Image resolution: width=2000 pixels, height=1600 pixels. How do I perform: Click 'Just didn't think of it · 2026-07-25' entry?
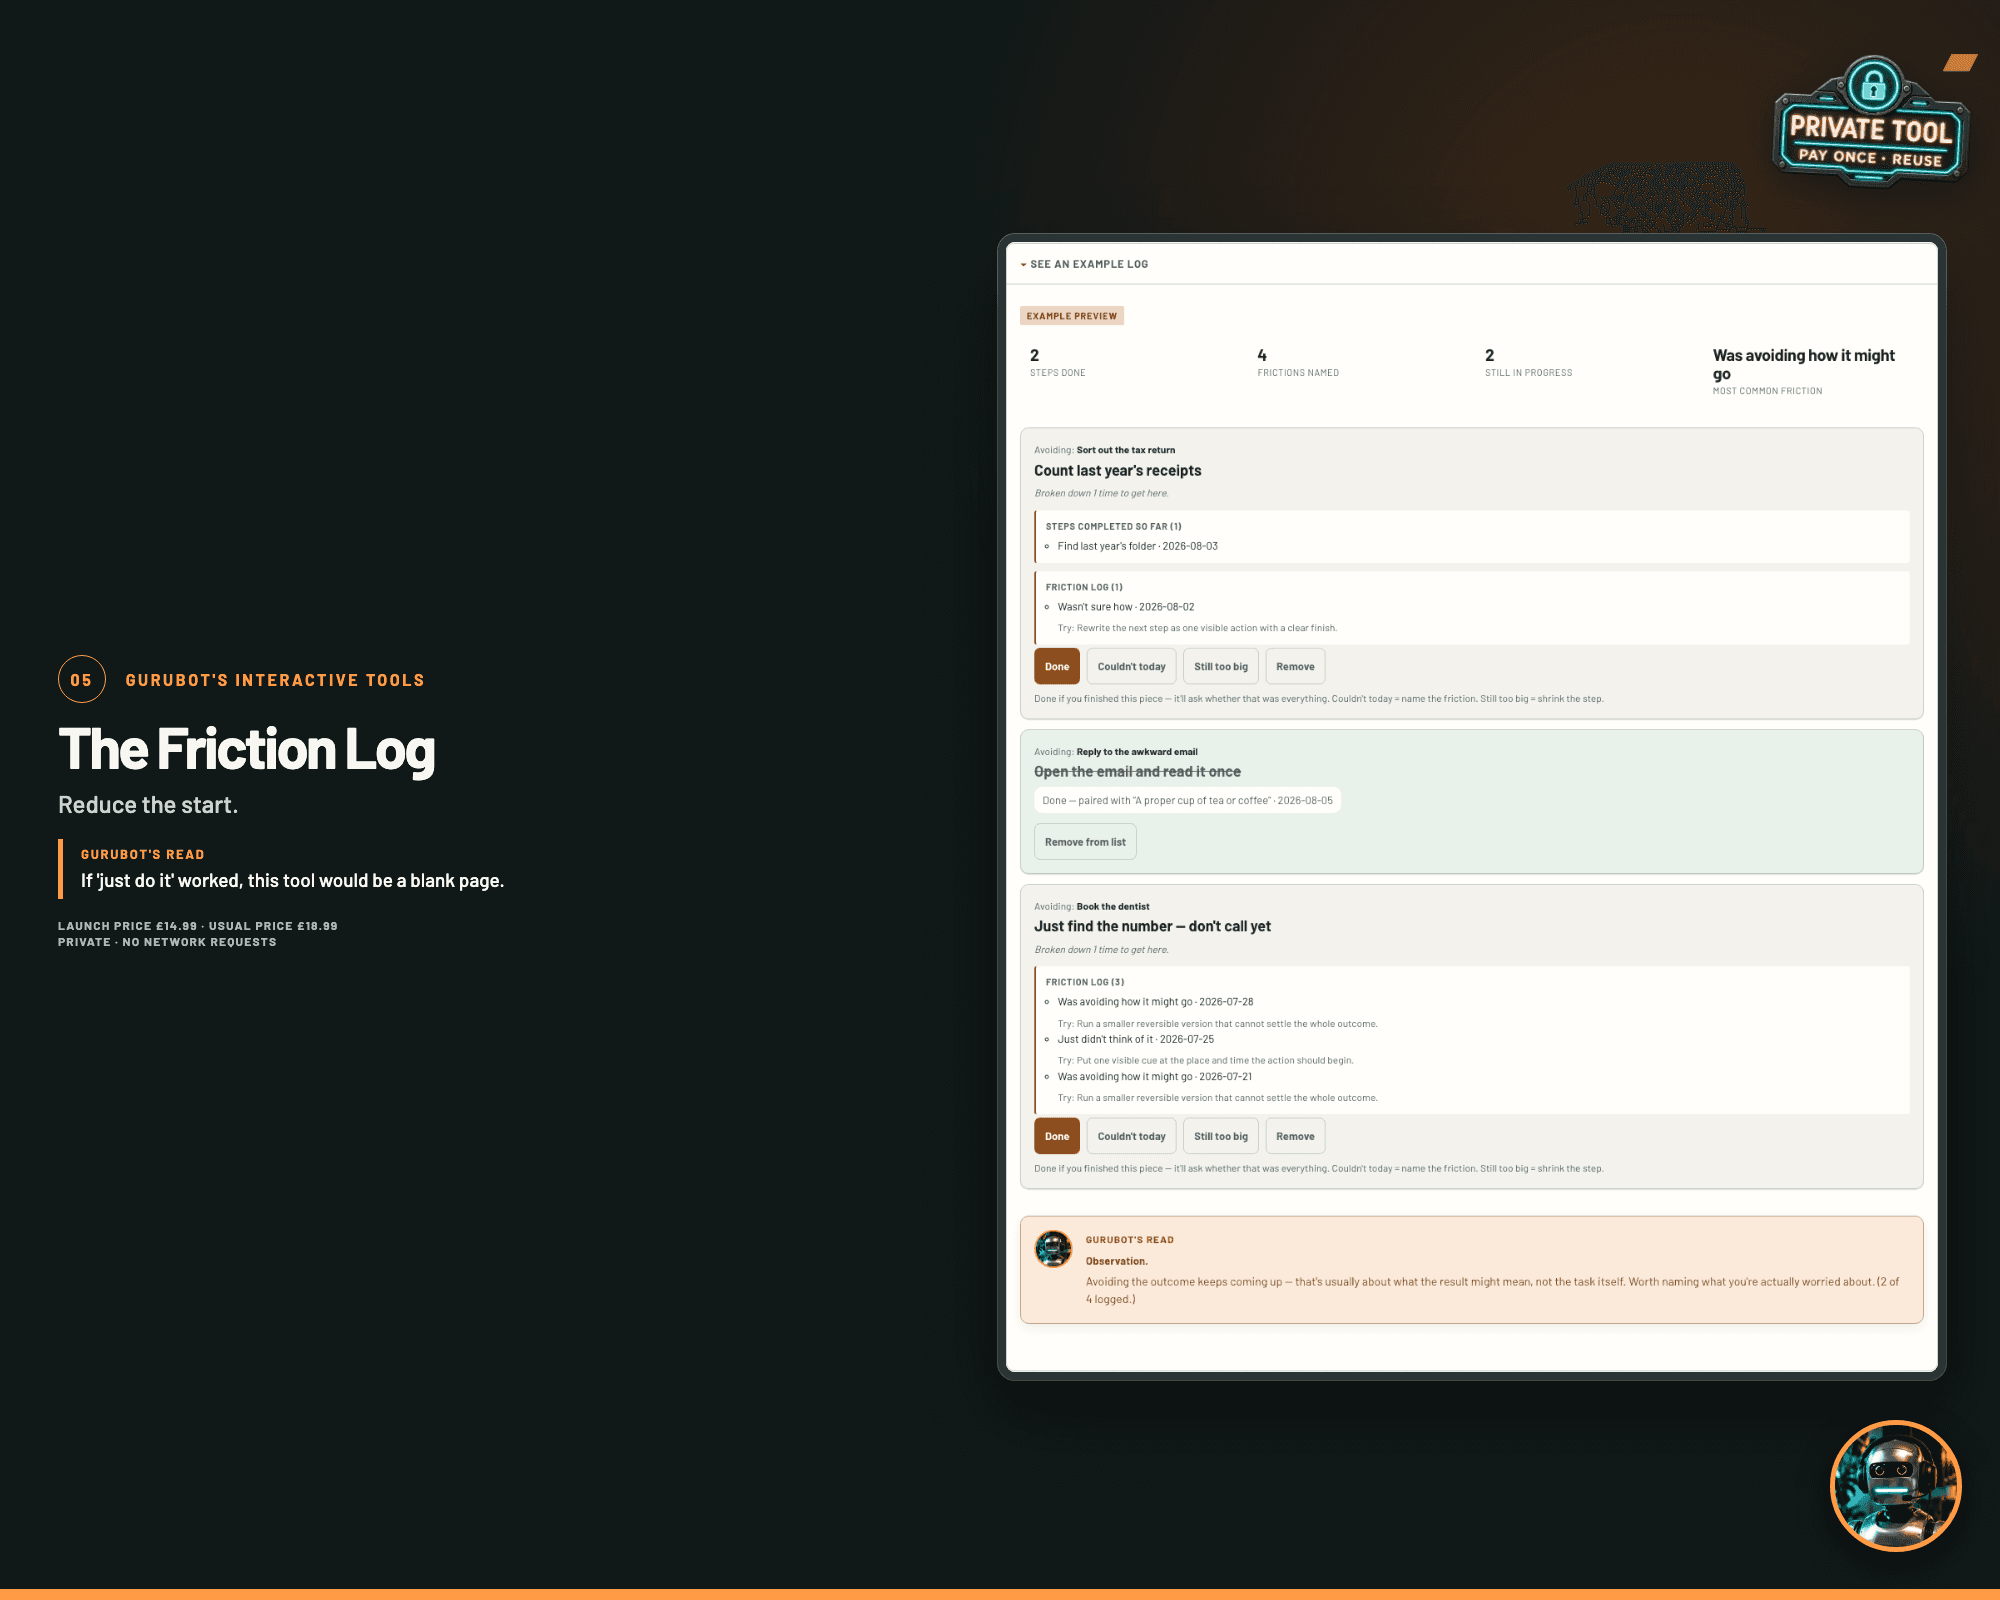tap(1136, 1039)
